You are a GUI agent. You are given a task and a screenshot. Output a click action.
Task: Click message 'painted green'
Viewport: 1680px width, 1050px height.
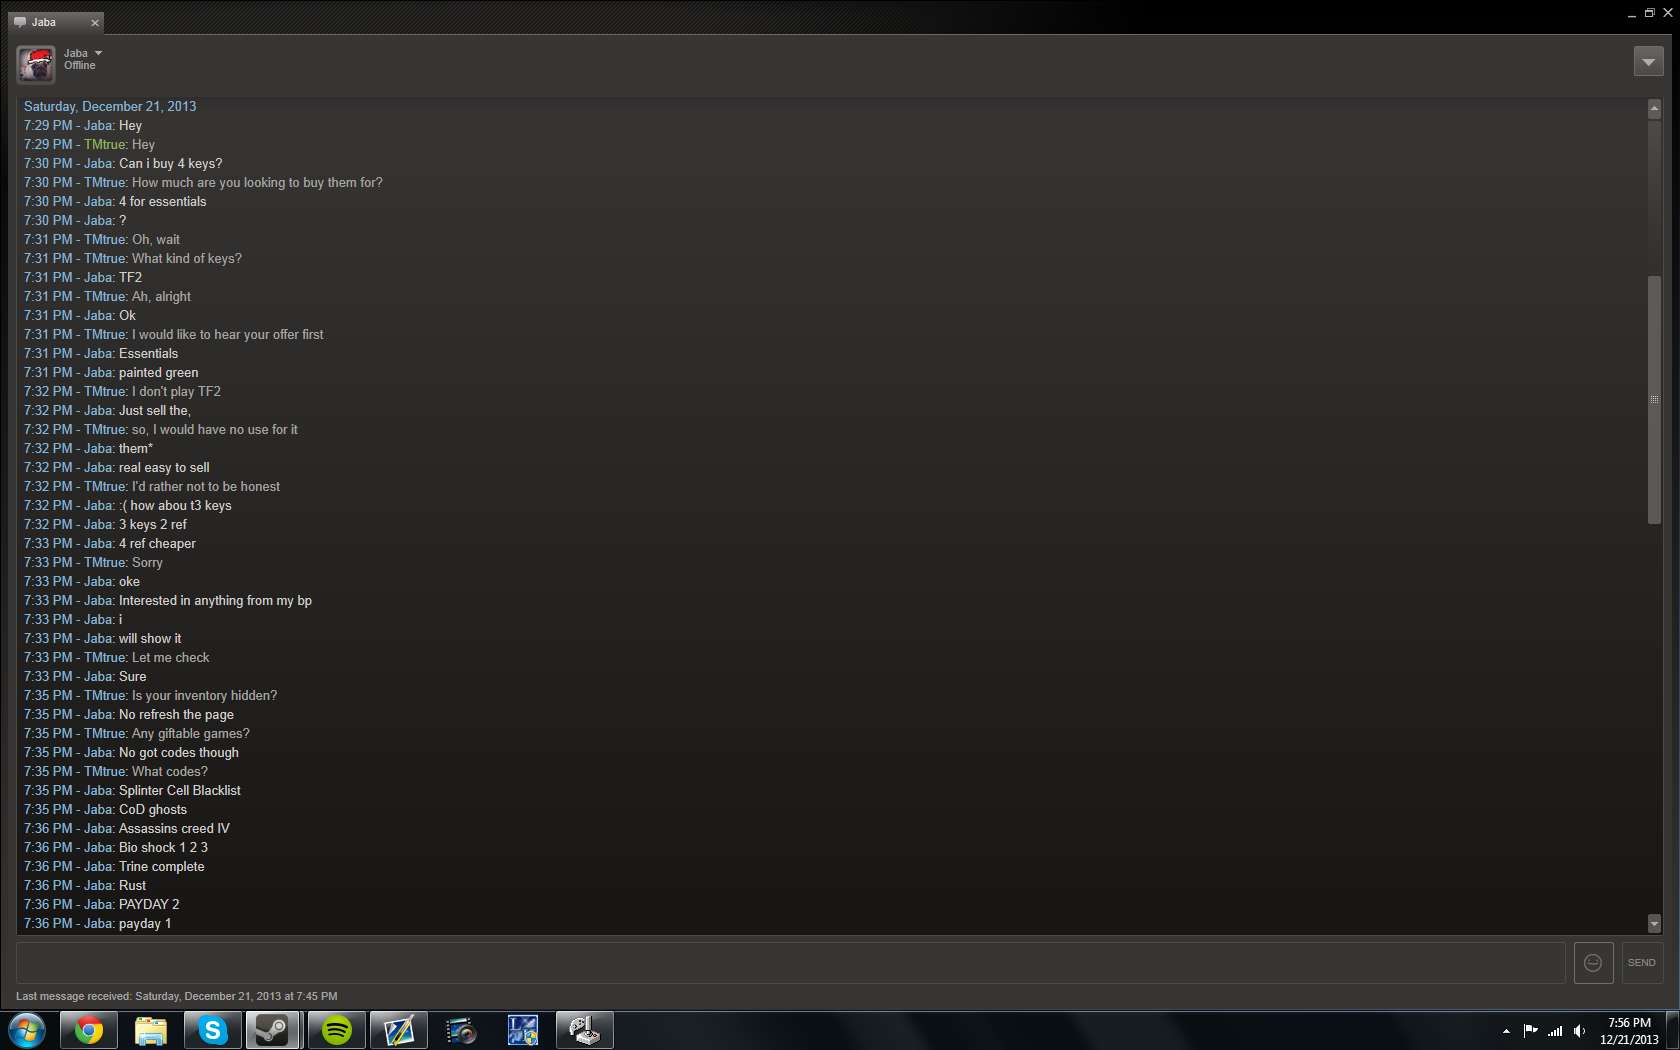click(x=159, y=373)
